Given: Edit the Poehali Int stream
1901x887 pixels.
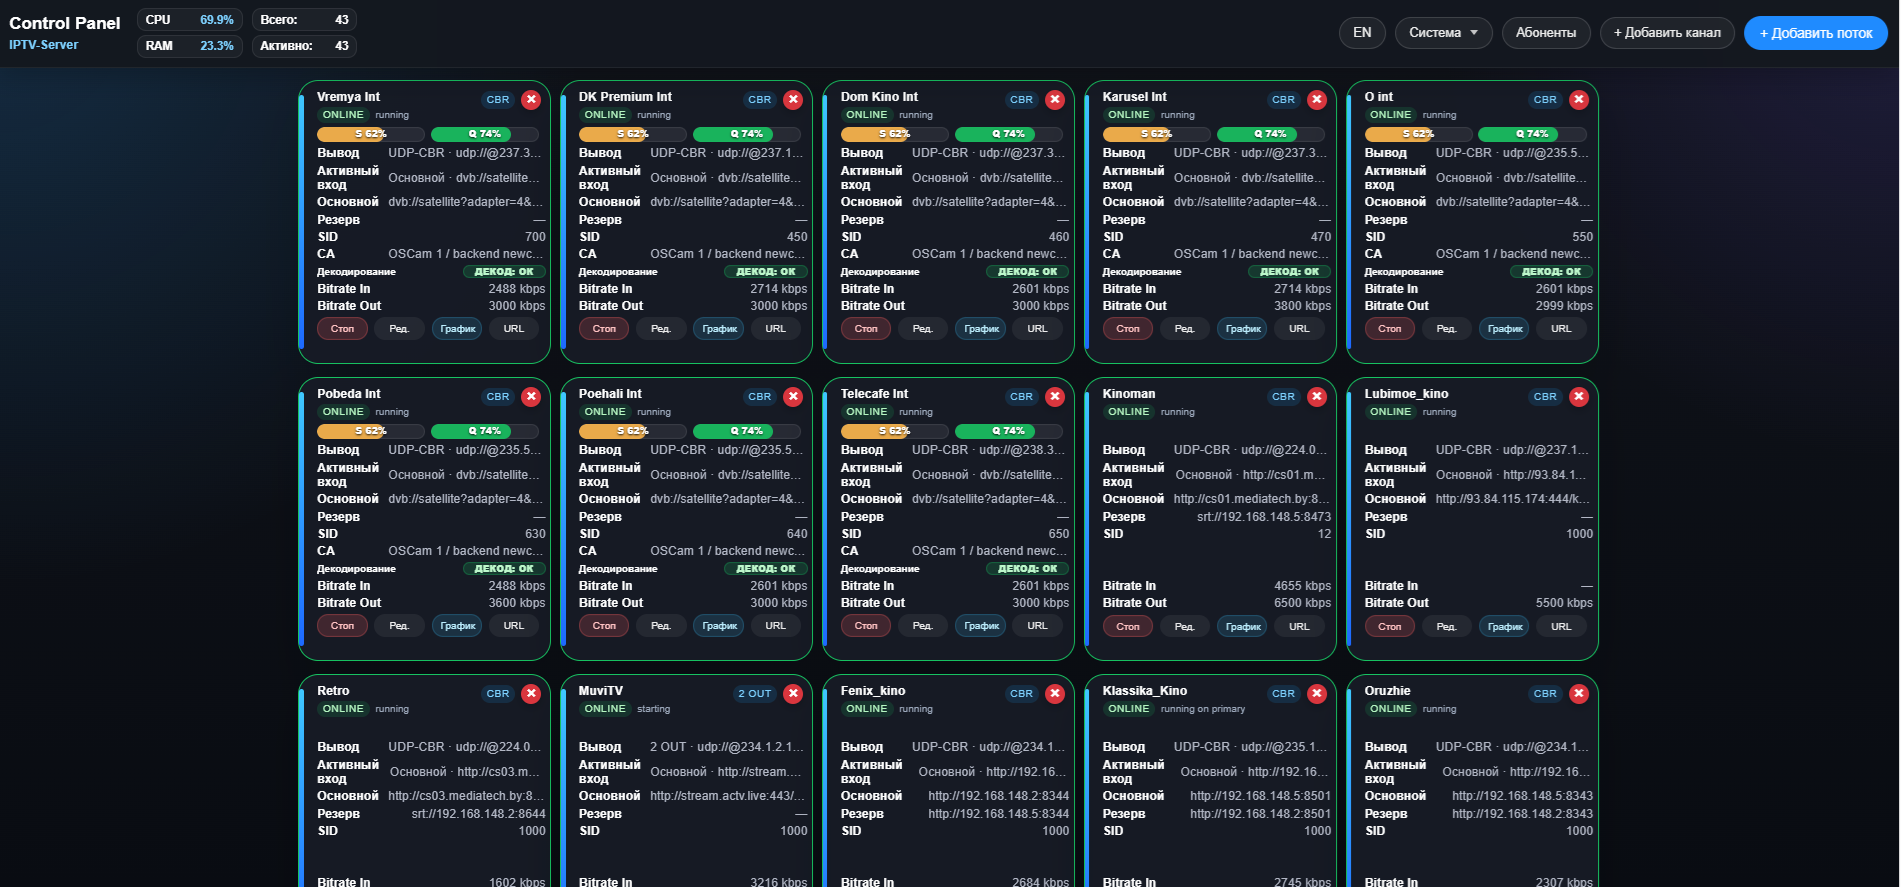Looking at the screenshot, I should [x=661, y=626].
